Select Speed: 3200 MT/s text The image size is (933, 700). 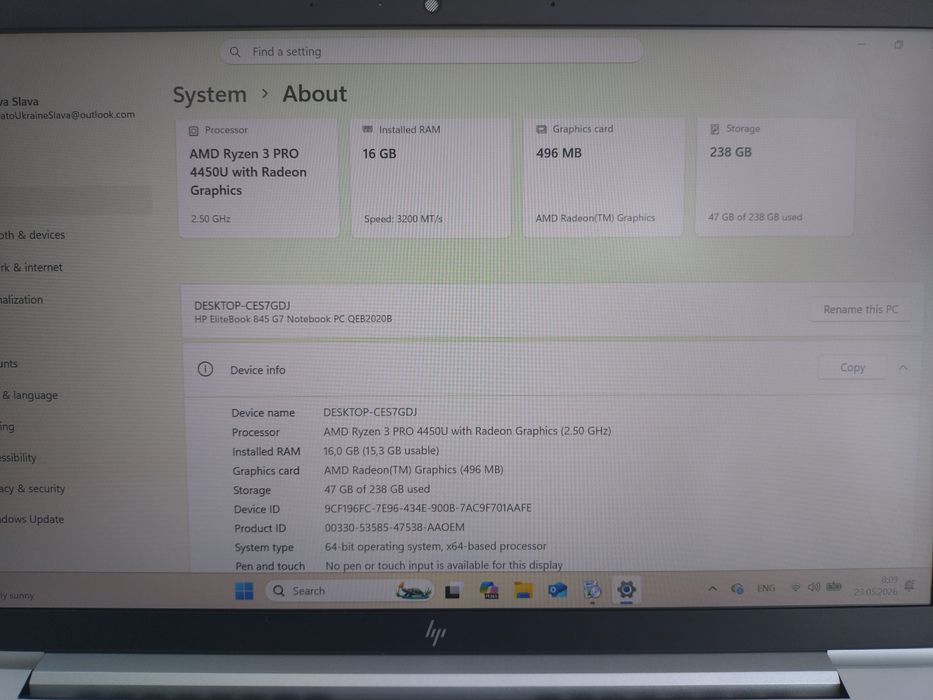403,219
